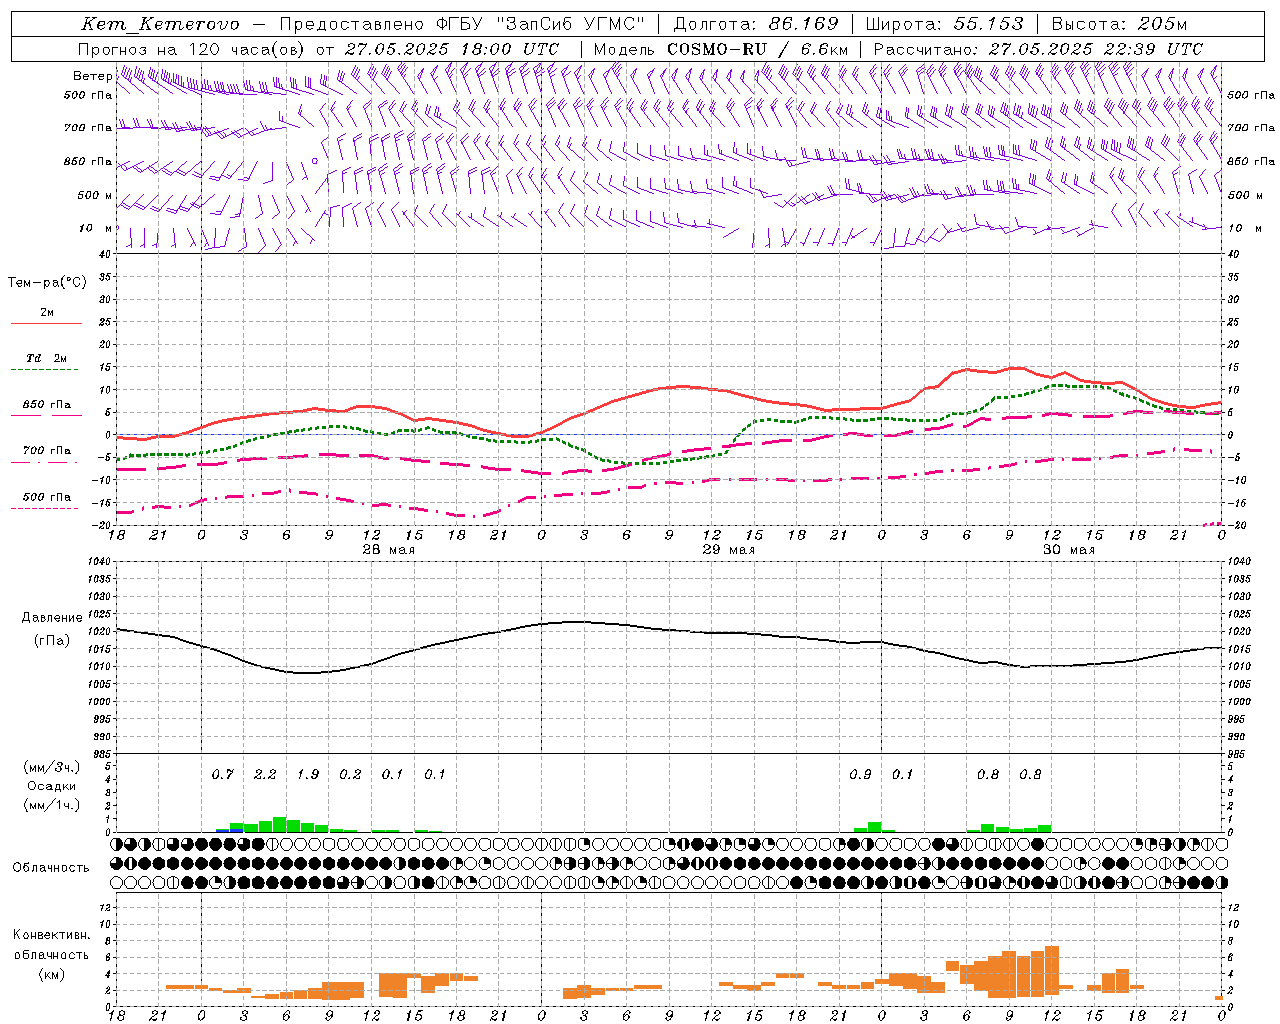Screen dimensions: 1280x1024
Task: Click the '0.9' precipitation total value
Action: [x=860, y=774]
